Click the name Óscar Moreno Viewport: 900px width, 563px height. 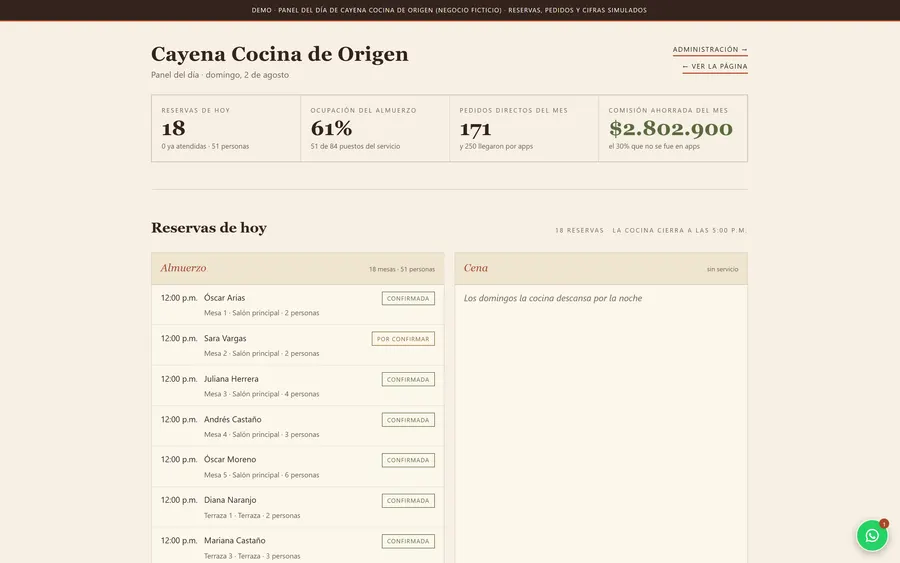tap(230, 460)
